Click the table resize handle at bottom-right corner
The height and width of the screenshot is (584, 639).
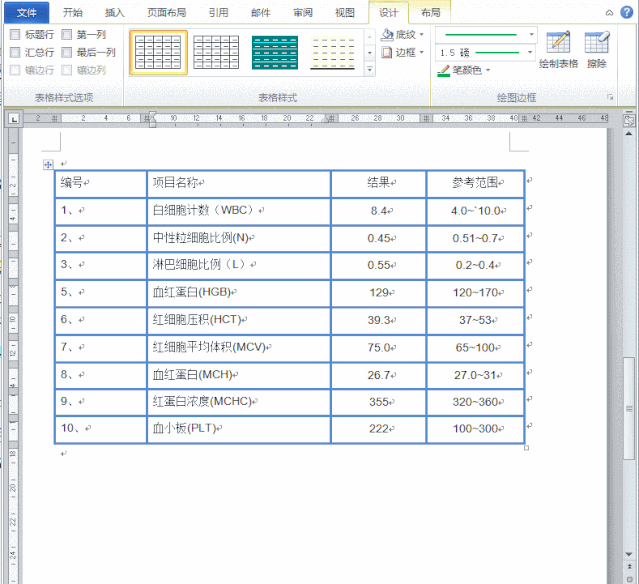526,448
